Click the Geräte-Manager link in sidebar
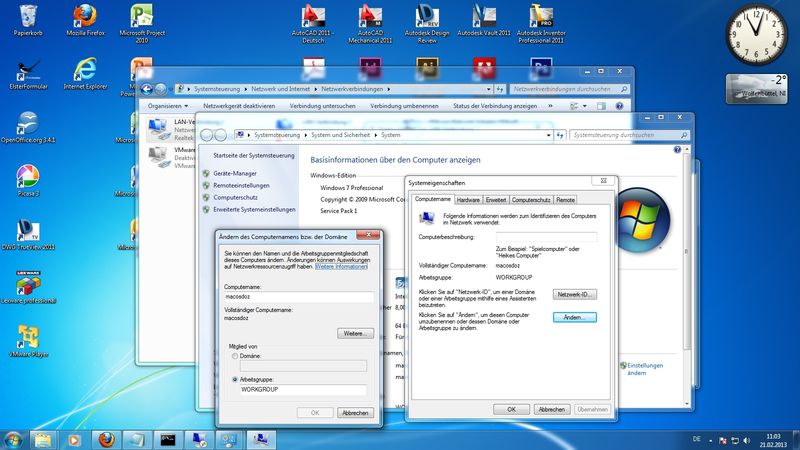 point(235,173)
